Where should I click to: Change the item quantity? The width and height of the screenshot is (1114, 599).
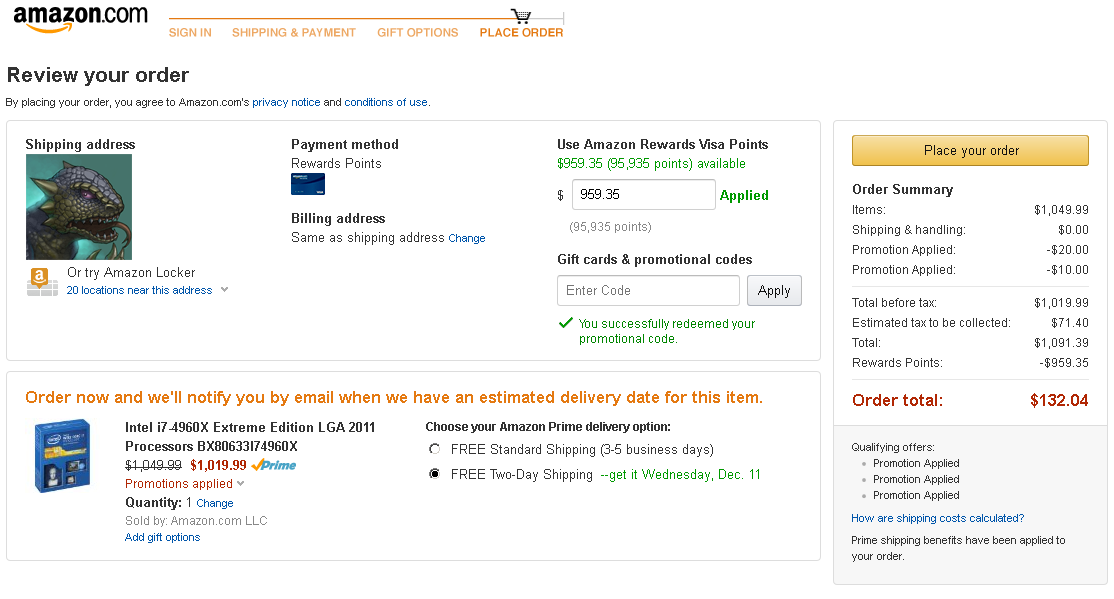tap(215, 503)
